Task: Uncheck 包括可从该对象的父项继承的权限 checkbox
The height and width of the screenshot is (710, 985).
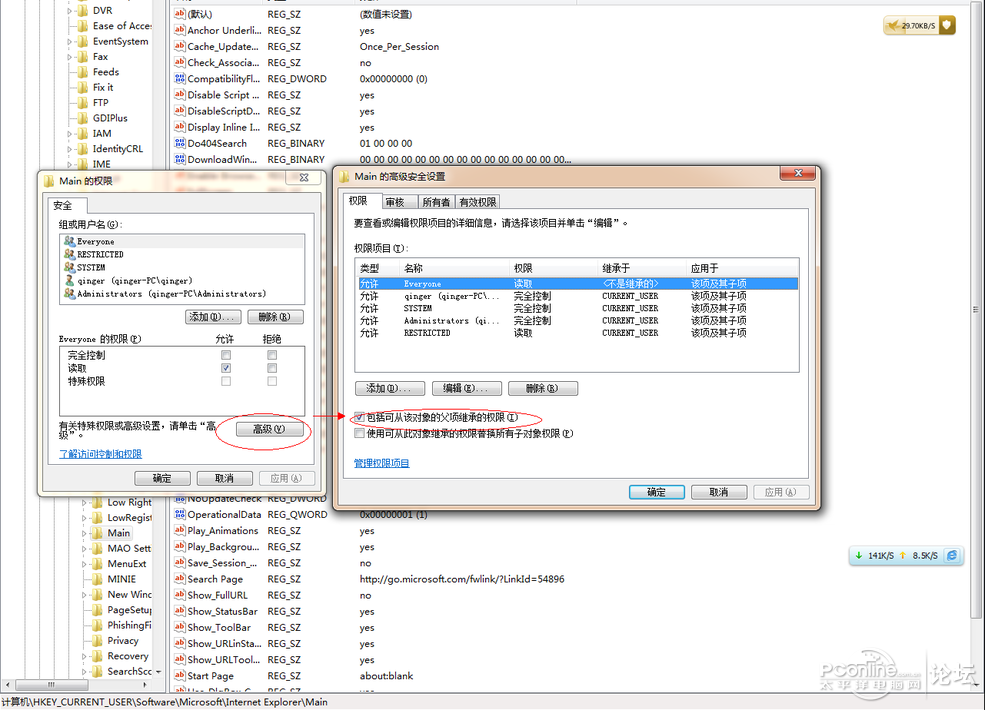Action: (x=360, y=417)
